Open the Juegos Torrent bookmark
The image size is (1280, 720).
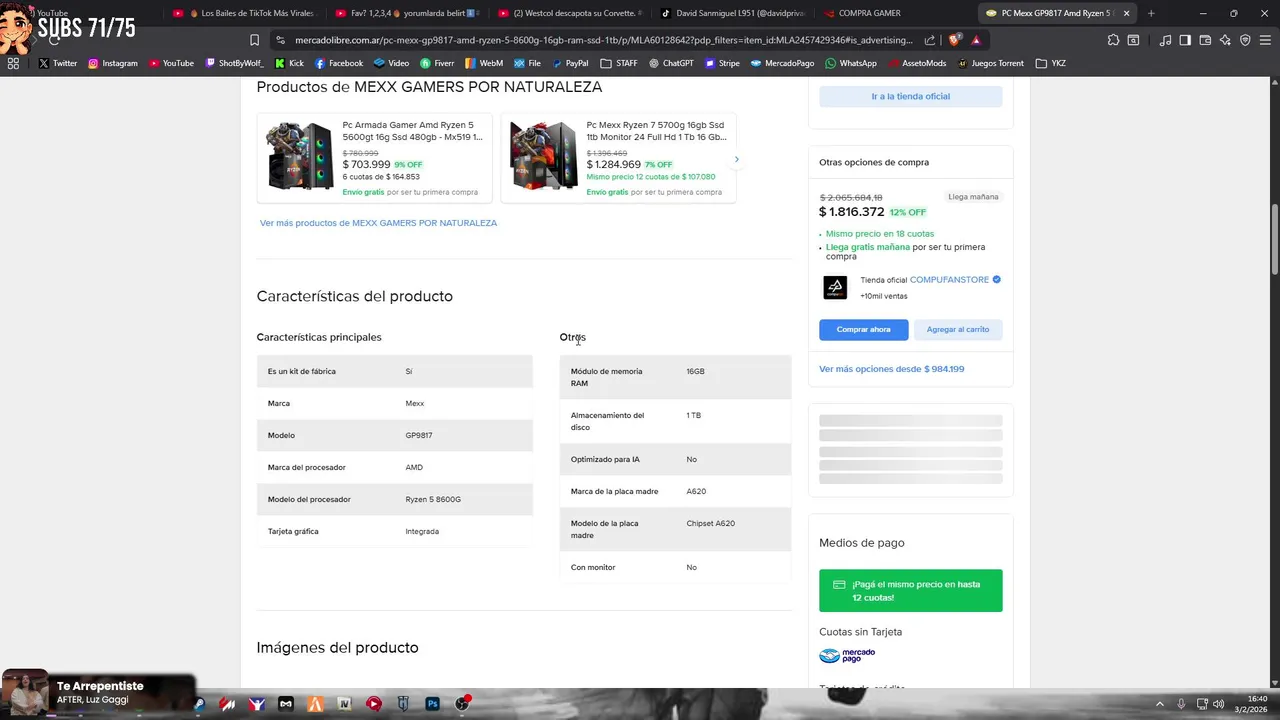coord(990,63)
